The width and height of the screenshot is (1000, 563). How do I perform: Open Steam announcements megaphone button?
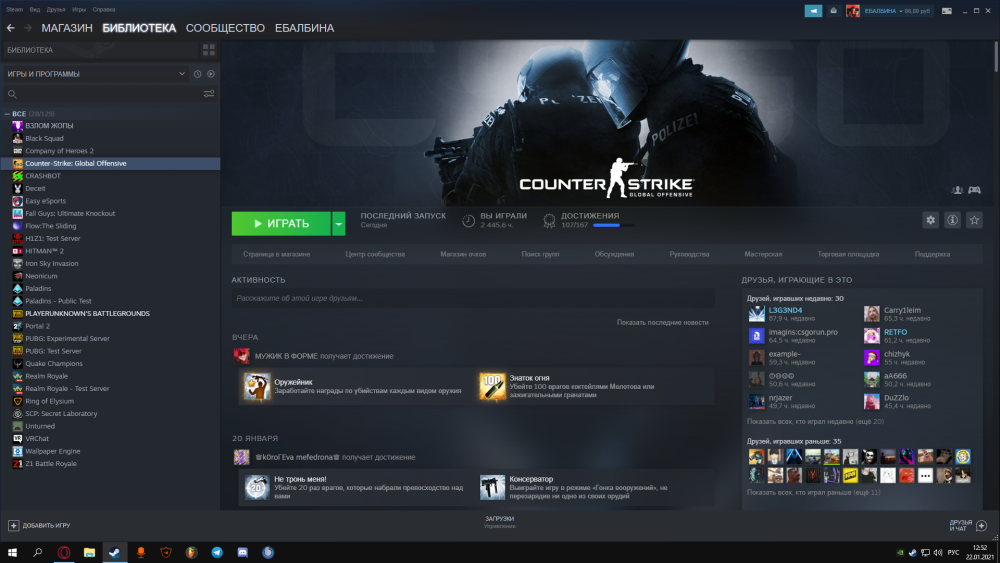[x=813, y=11]
